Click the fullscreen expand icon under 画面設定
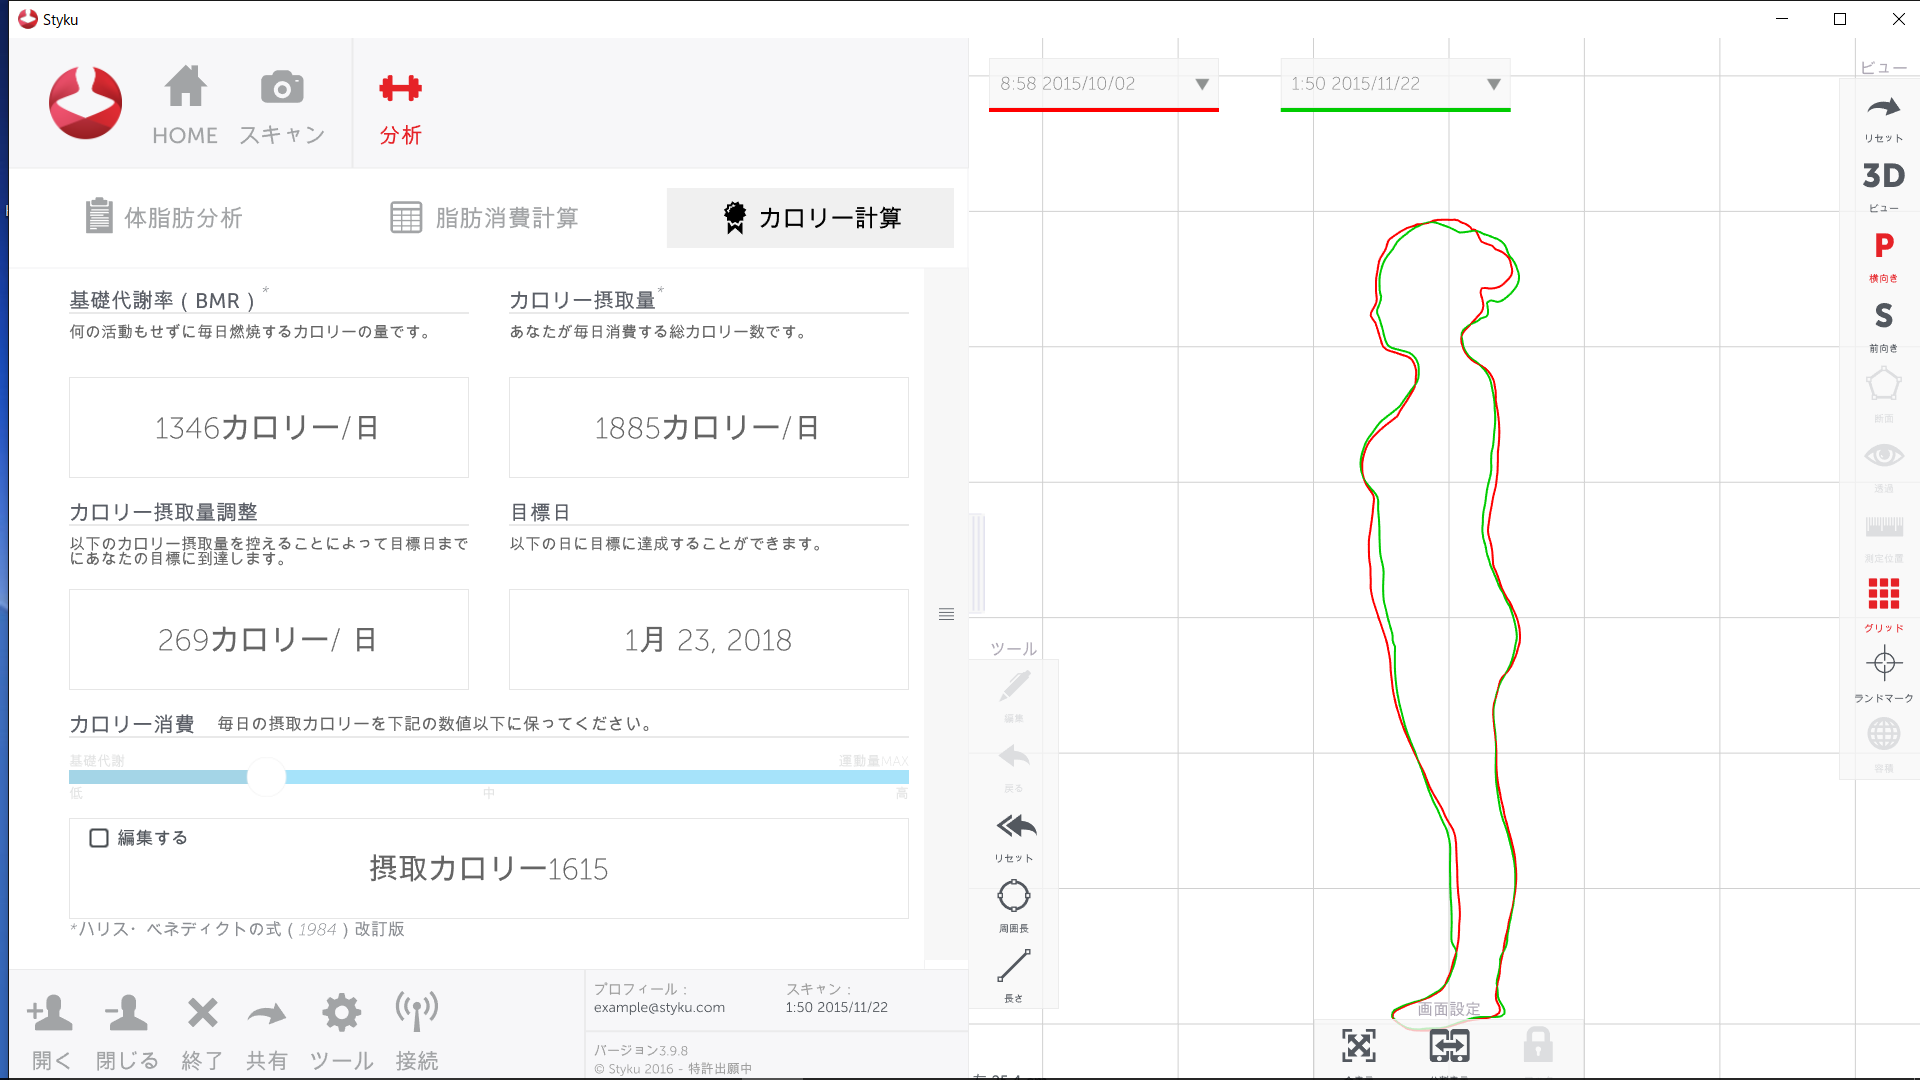Image resolution: width=1920 pixels, height=1080 pixels. click(1358, 1046)
